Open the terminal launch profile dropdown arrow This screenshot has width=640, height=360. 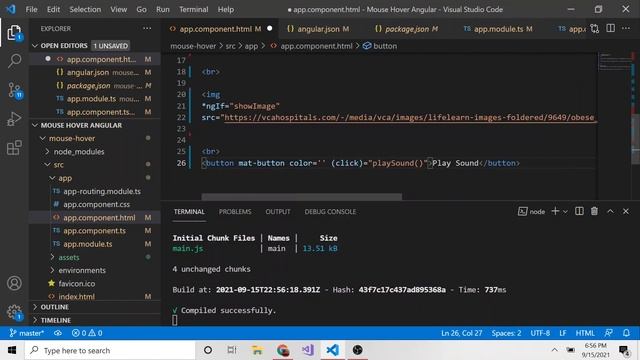565,211
